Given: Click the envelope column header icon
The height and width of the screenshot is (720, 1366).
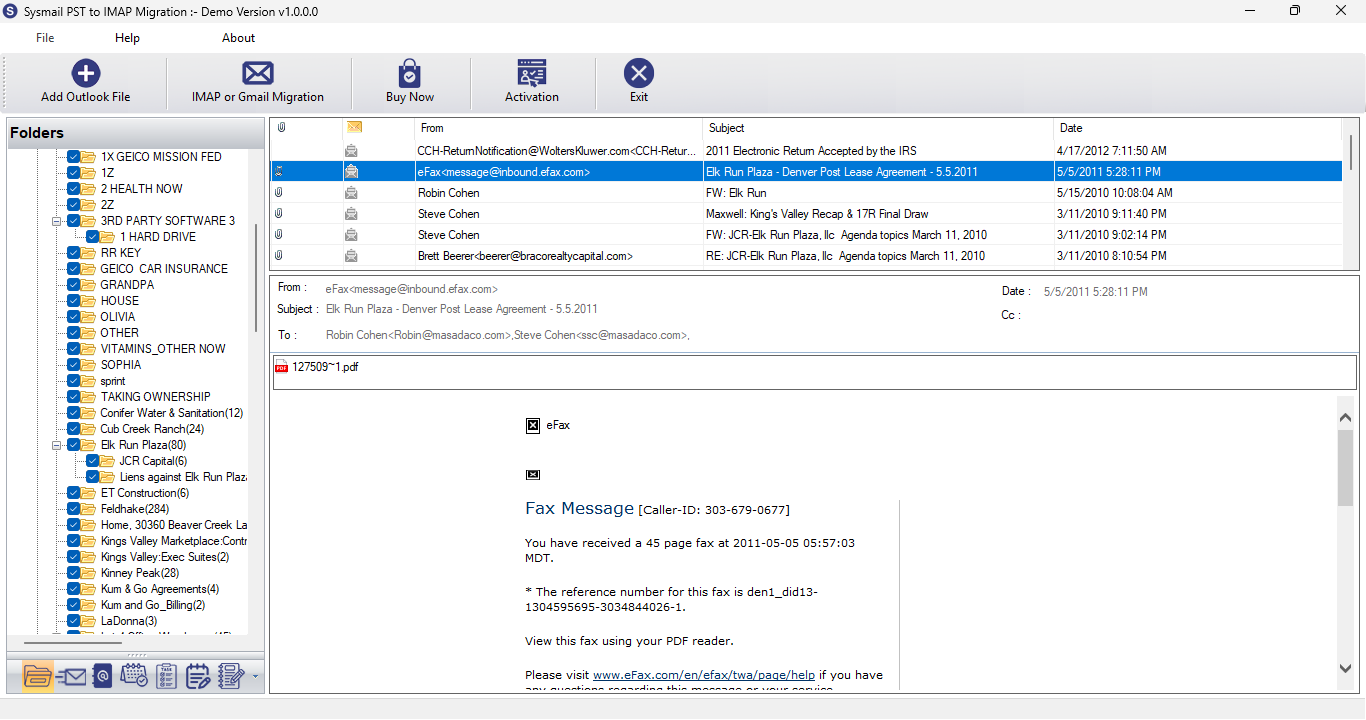Looking at the screenshot, I should [354, 127].
